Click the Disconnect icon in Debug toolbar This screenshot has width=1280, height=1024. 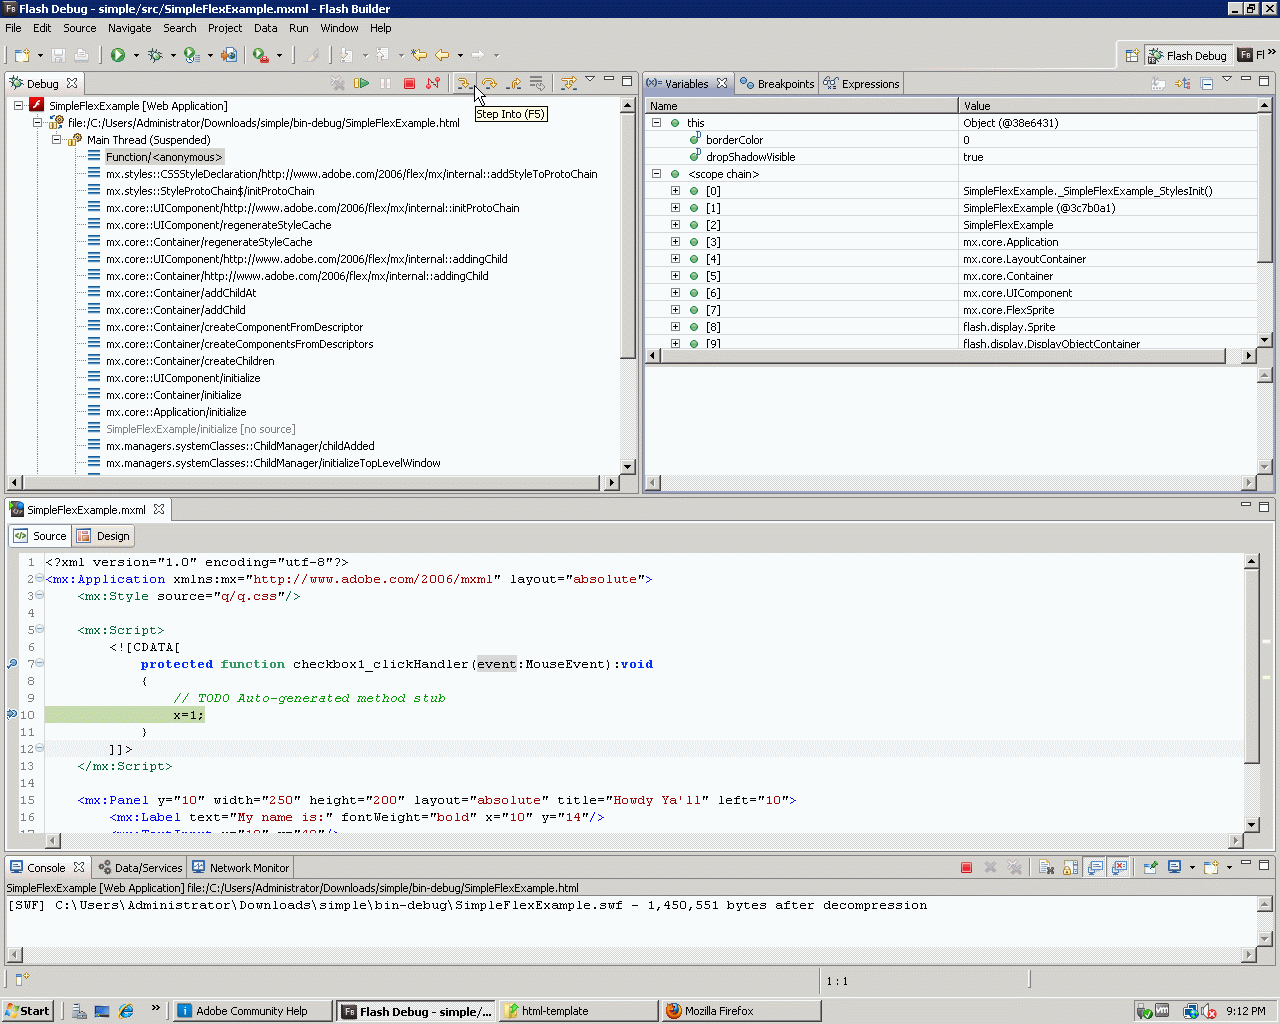pos(433,84)
